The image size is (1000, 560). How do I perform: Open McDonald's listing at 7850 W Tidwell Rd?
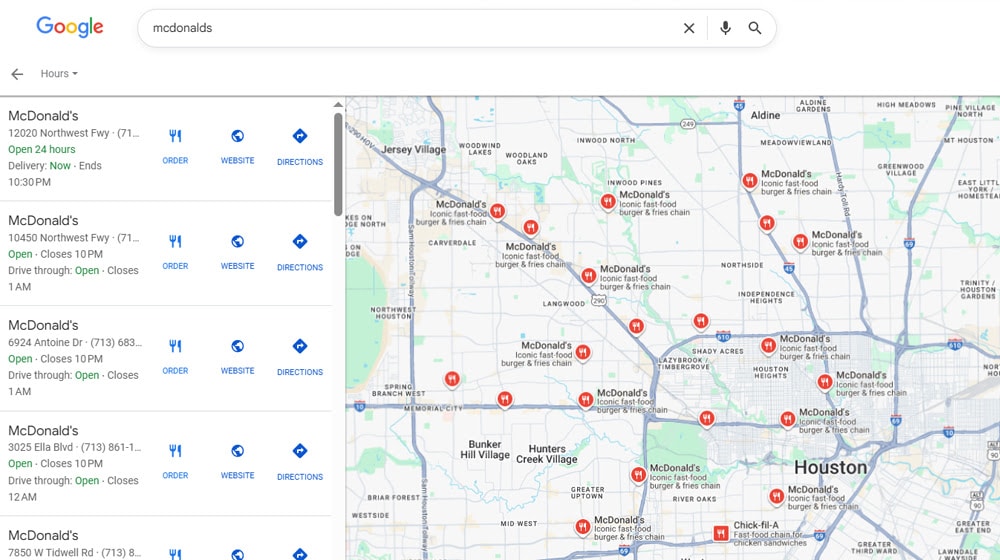tap(43, 535)
